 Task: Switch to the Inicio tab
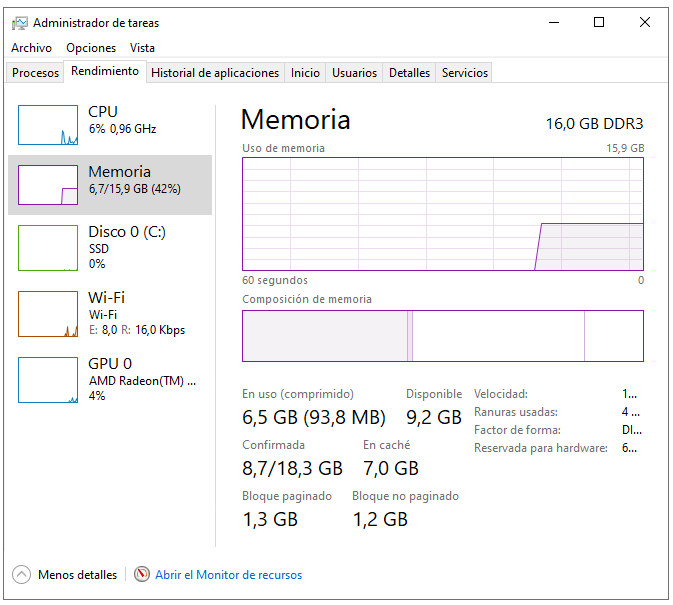tap(305, 73)
